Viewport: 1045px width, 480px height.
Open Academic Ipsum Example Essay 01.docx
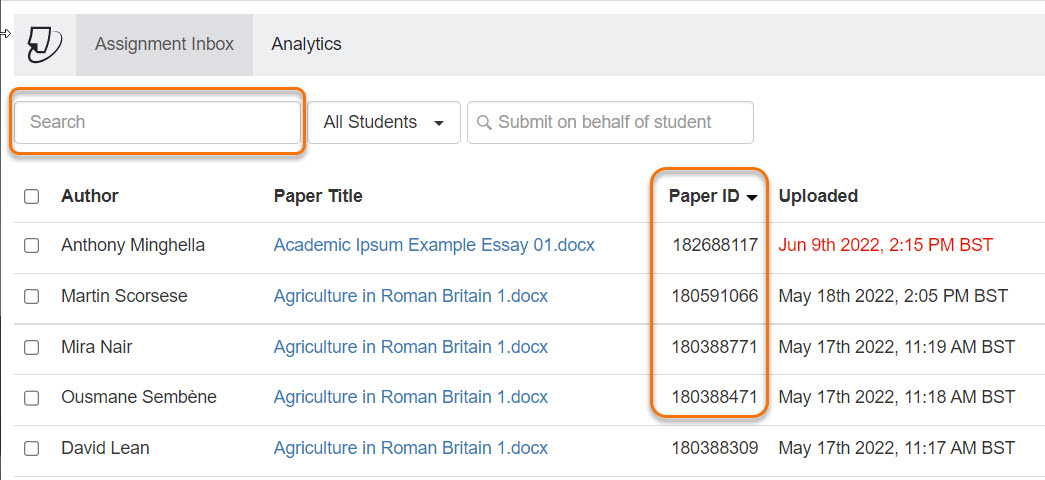tap(434, 245)
